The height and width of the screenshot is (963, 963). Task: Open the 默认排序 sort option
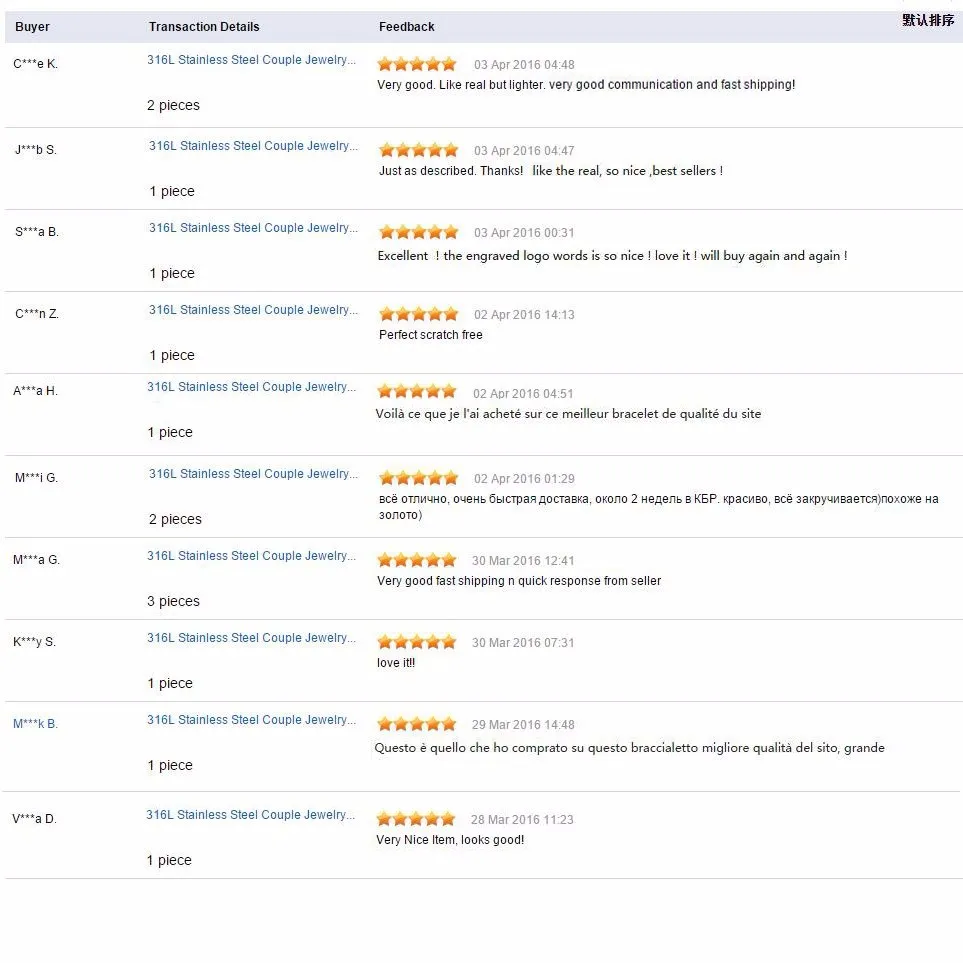[928, 20]
